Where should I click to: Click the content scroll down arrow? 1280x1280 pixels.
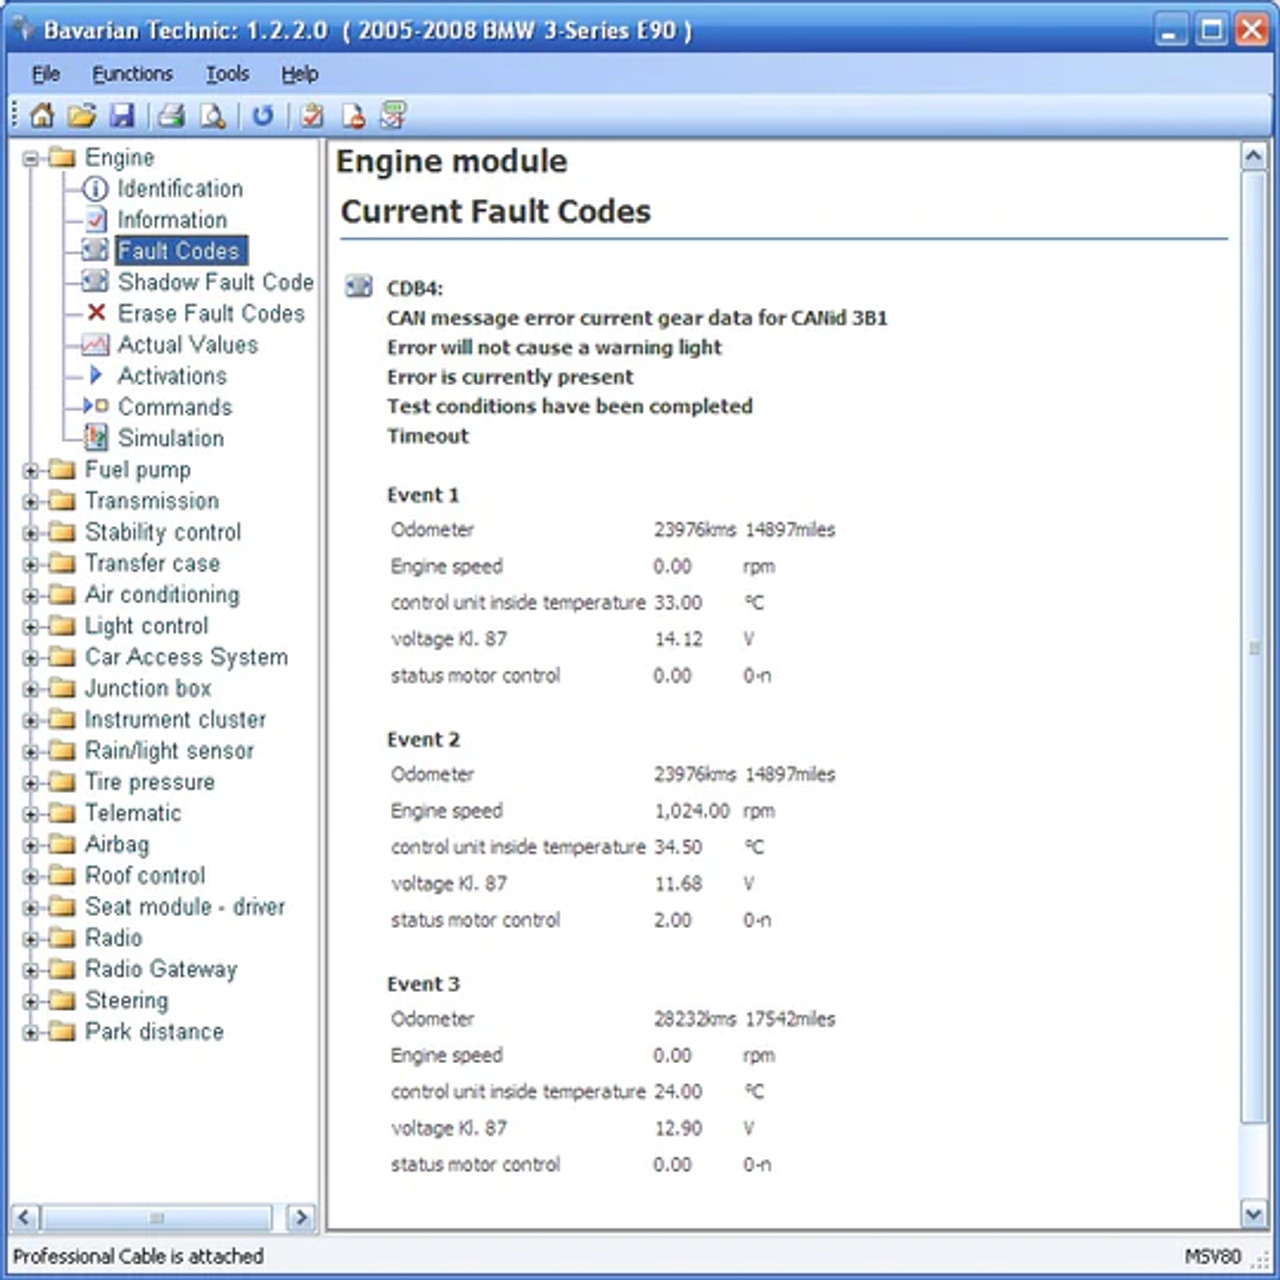pyautogui.click(x=1254, y=1215)
